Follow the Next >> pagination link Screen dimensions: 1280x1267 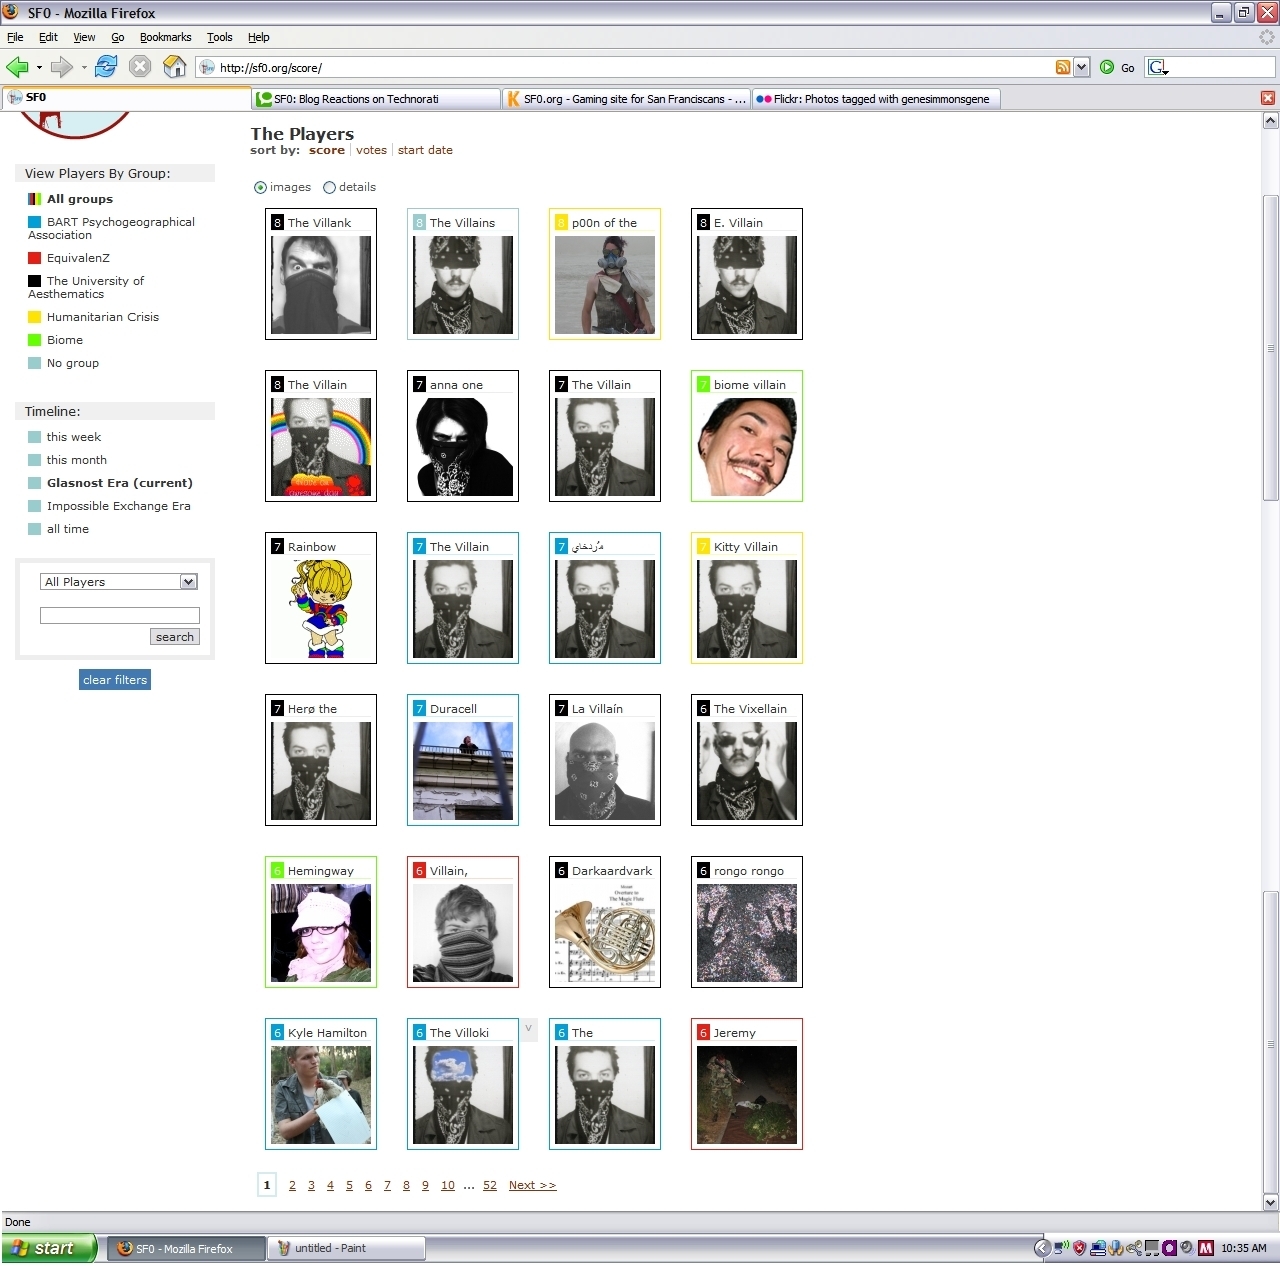pos(532,1185)
